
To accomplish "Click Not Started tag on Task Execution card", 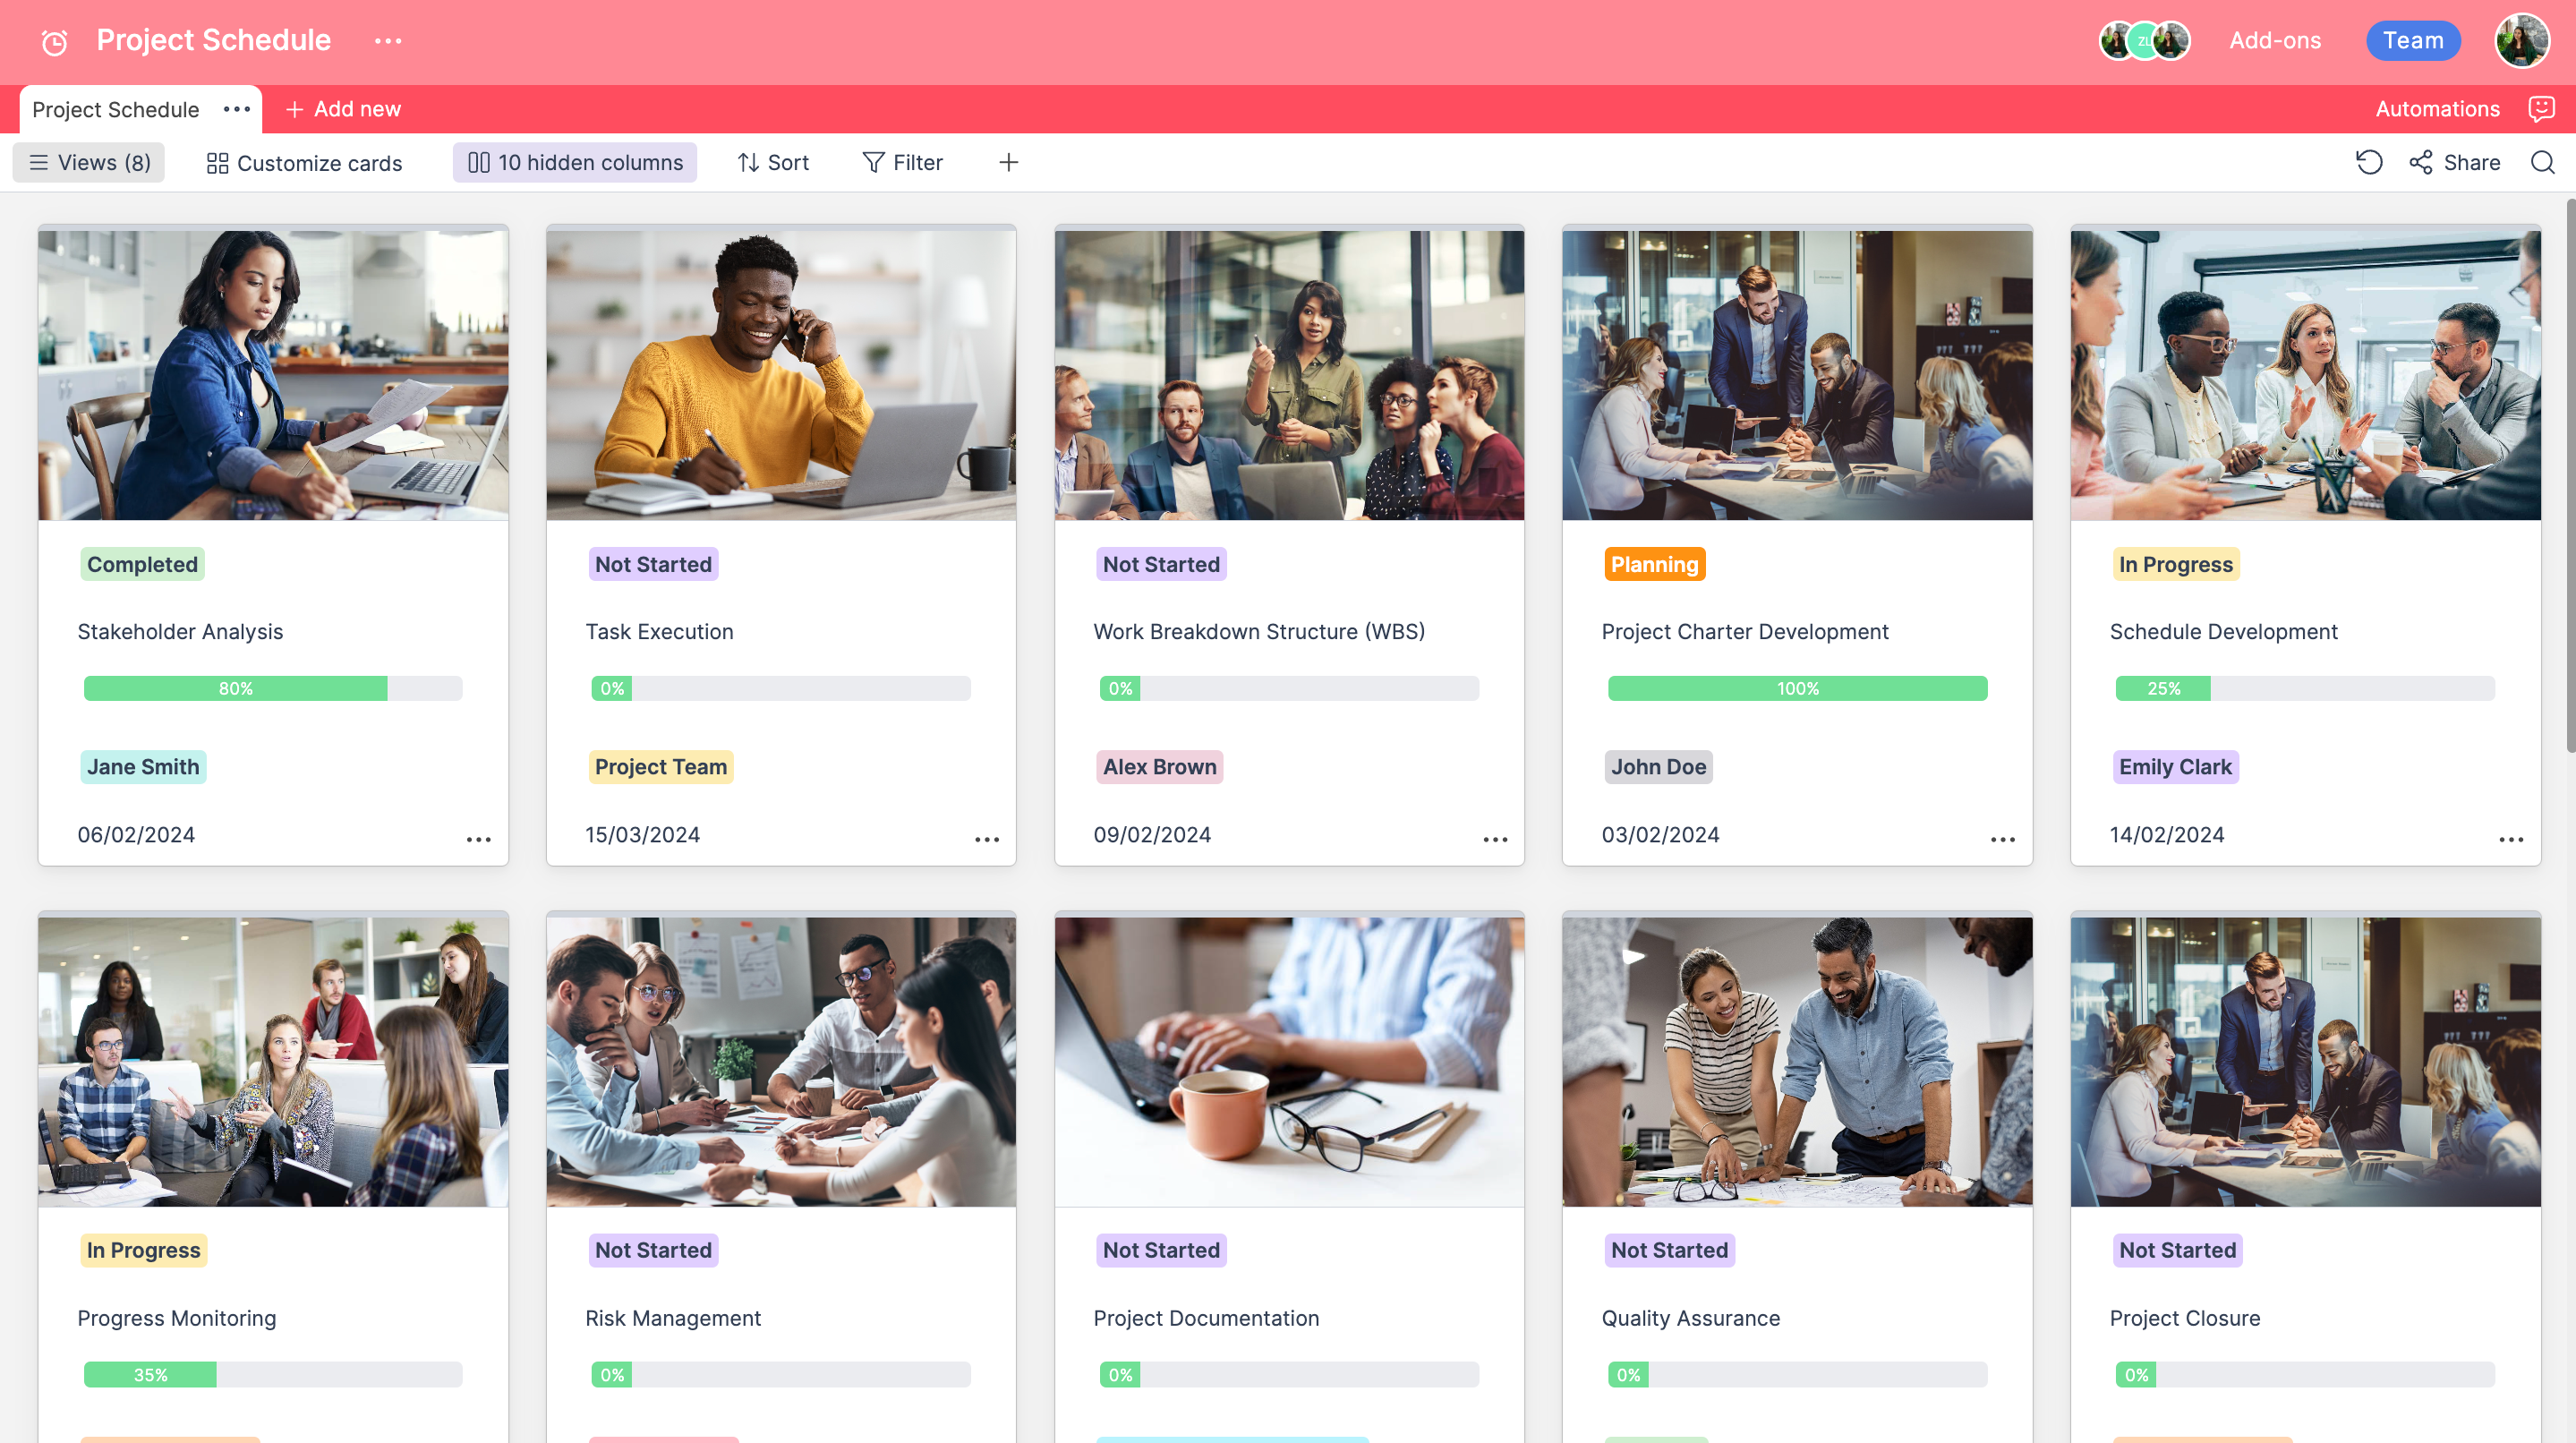I will coord(653,564).
